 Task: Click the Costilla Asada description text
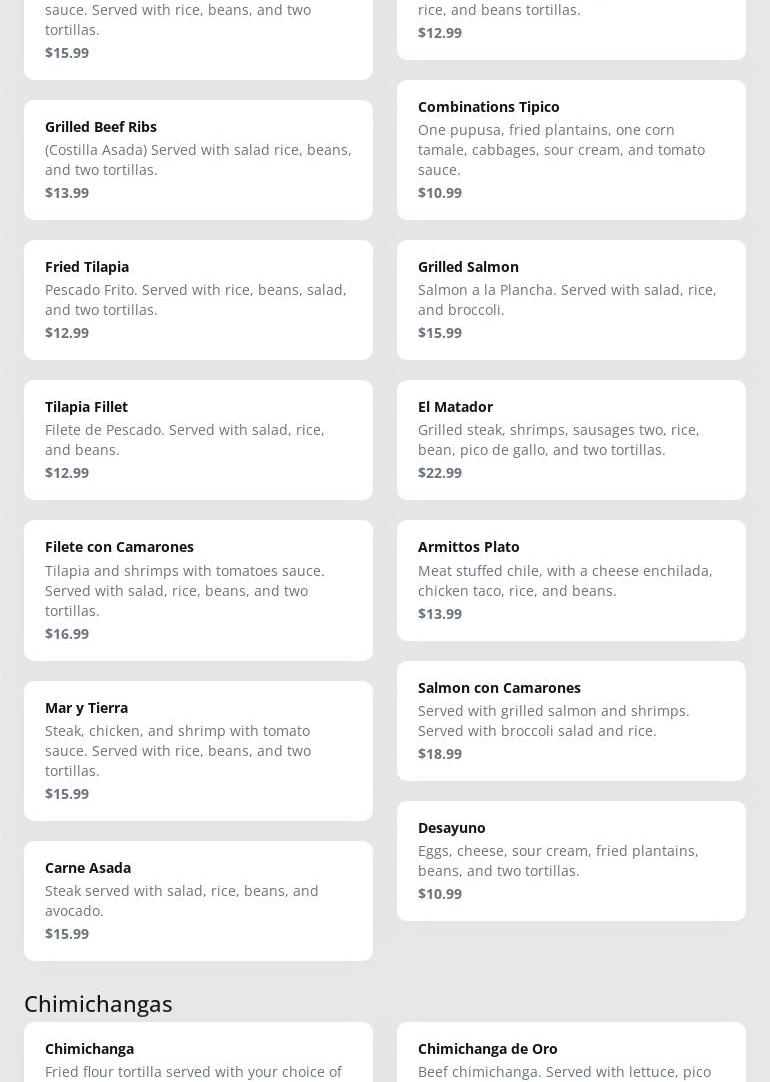pos(198,160)
